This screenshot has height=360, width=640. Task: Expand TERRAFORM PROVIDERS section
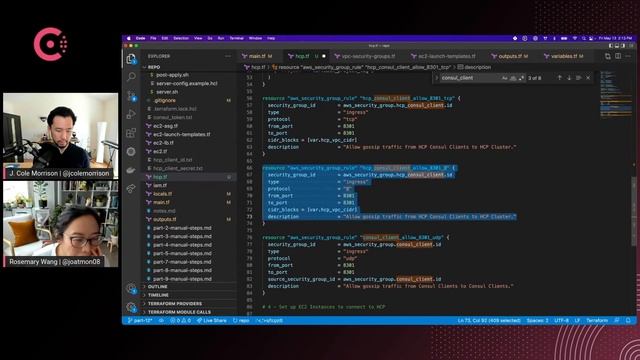pos(190,304)
